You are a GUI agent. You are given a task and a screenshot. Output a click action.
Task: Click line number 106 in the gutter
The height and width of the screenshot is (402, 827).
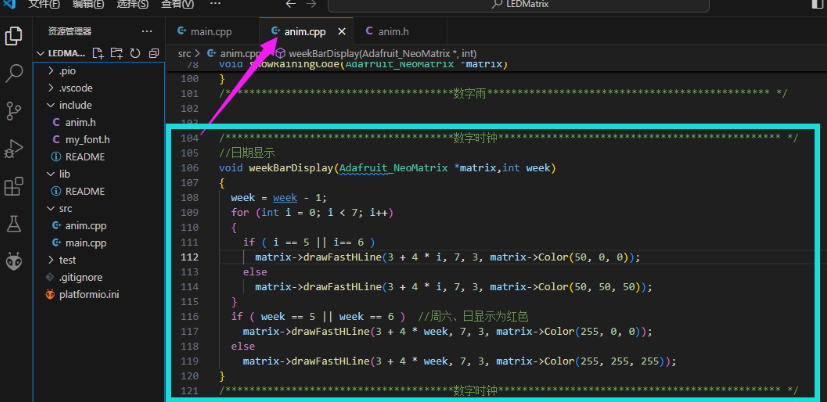(x=191, y=168)
